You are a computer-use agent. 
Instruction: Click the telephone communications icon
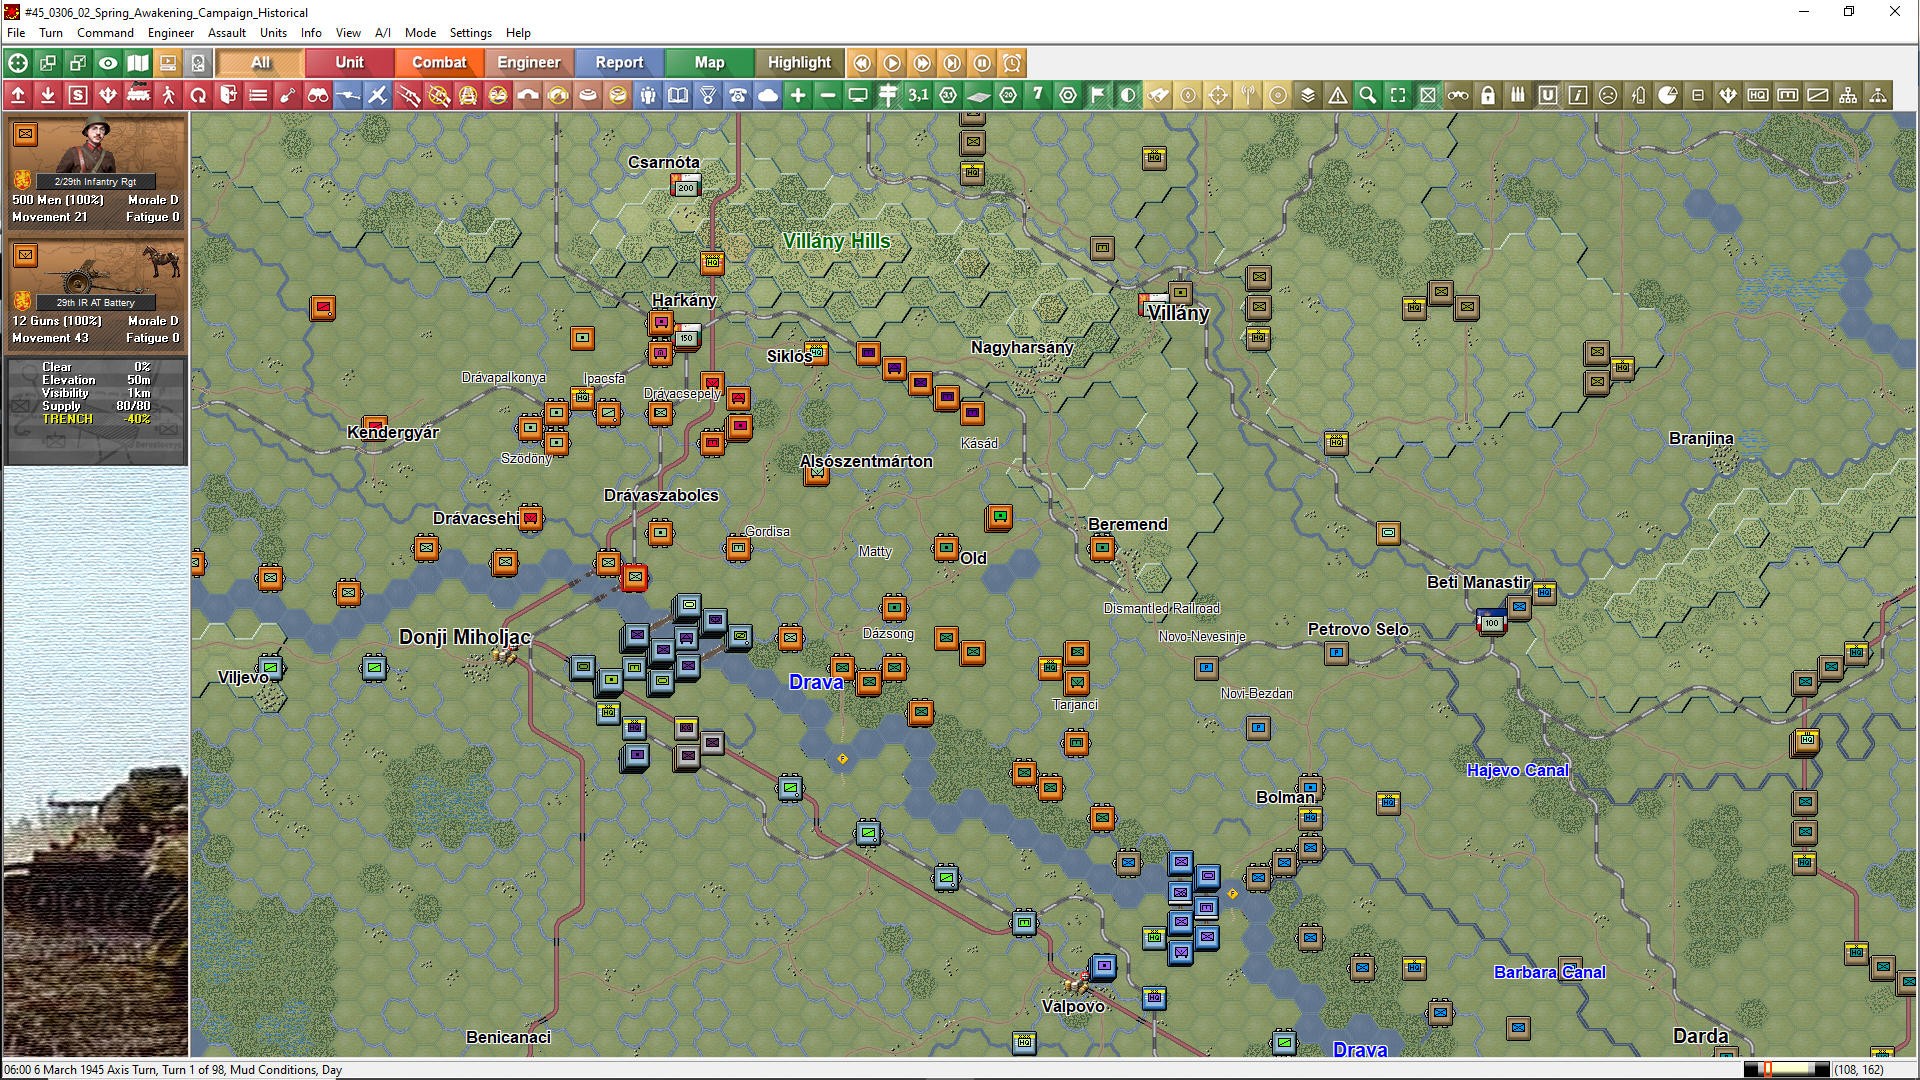738,95
